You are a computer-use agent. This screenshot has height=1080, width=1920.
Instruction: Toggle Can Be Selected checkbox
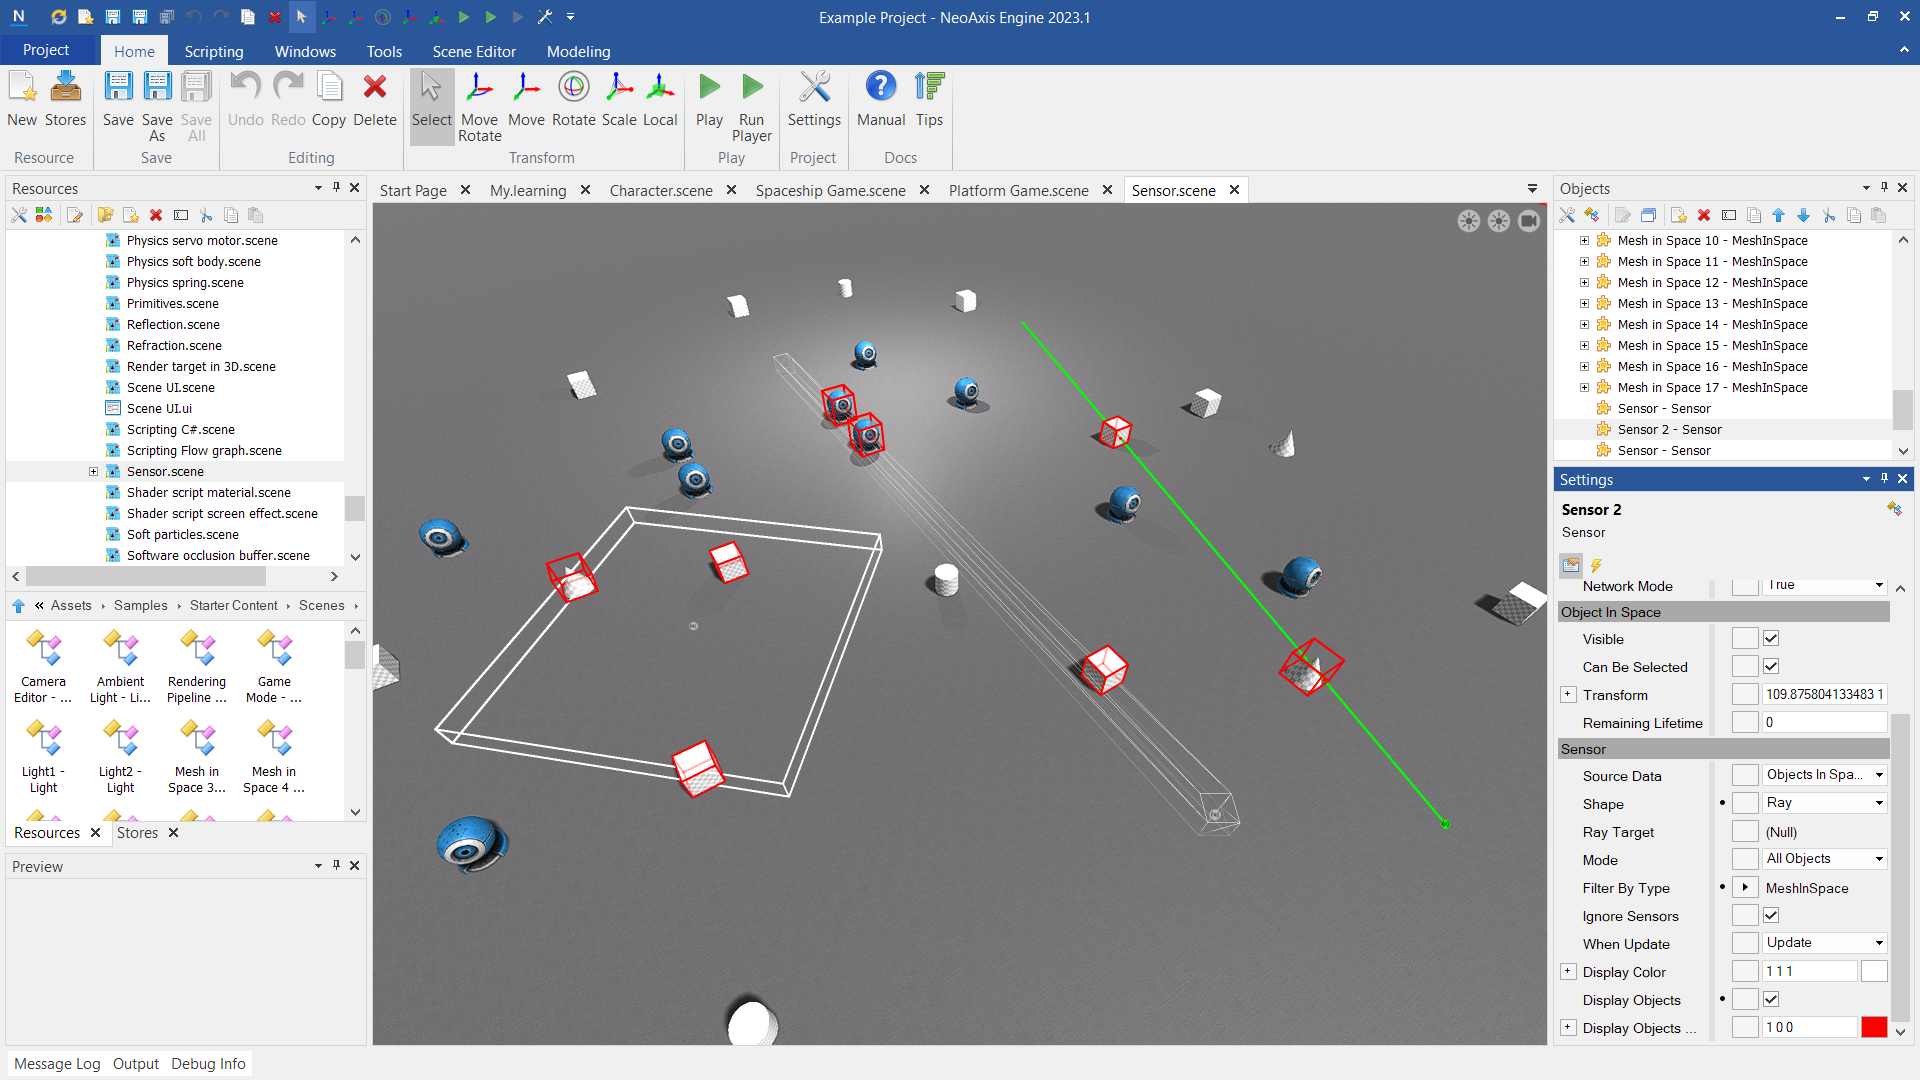tap(1771, 667)
